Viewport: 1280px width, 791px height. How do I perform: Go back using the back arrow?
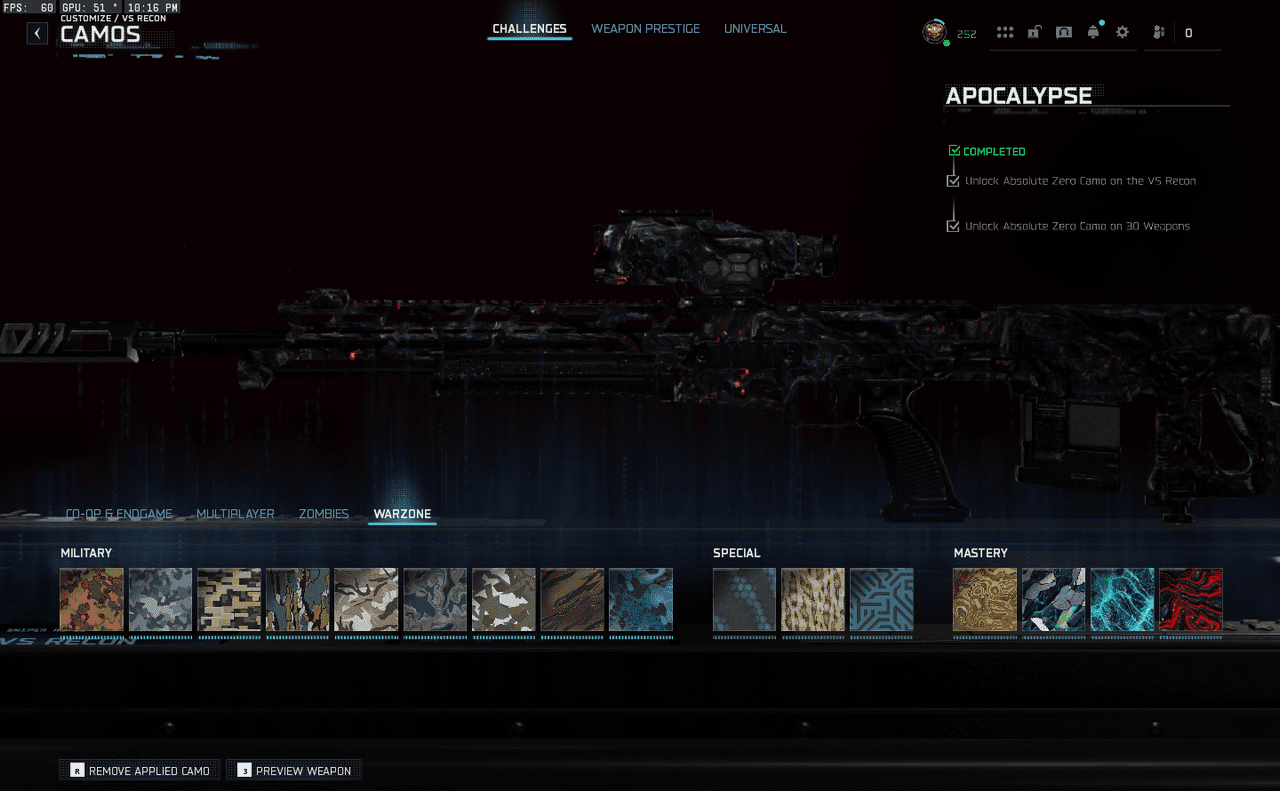click(37, 33)
